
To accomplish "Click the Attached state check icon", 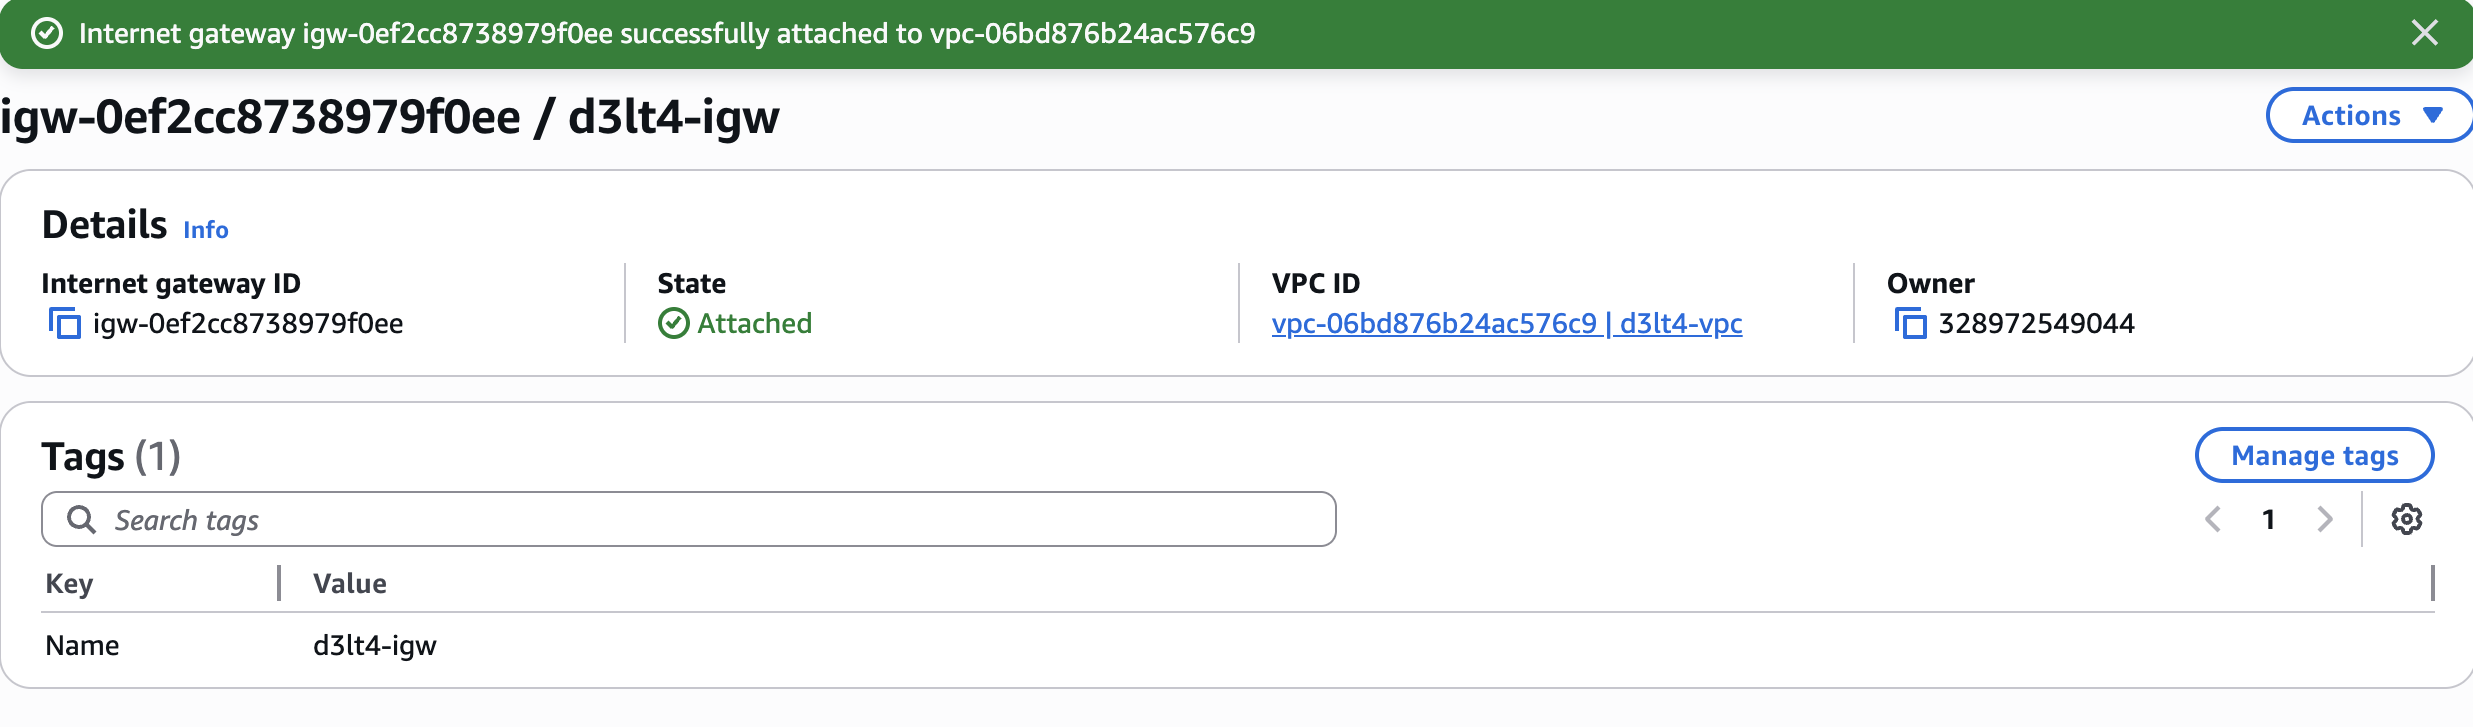I will tap(673, 324).
